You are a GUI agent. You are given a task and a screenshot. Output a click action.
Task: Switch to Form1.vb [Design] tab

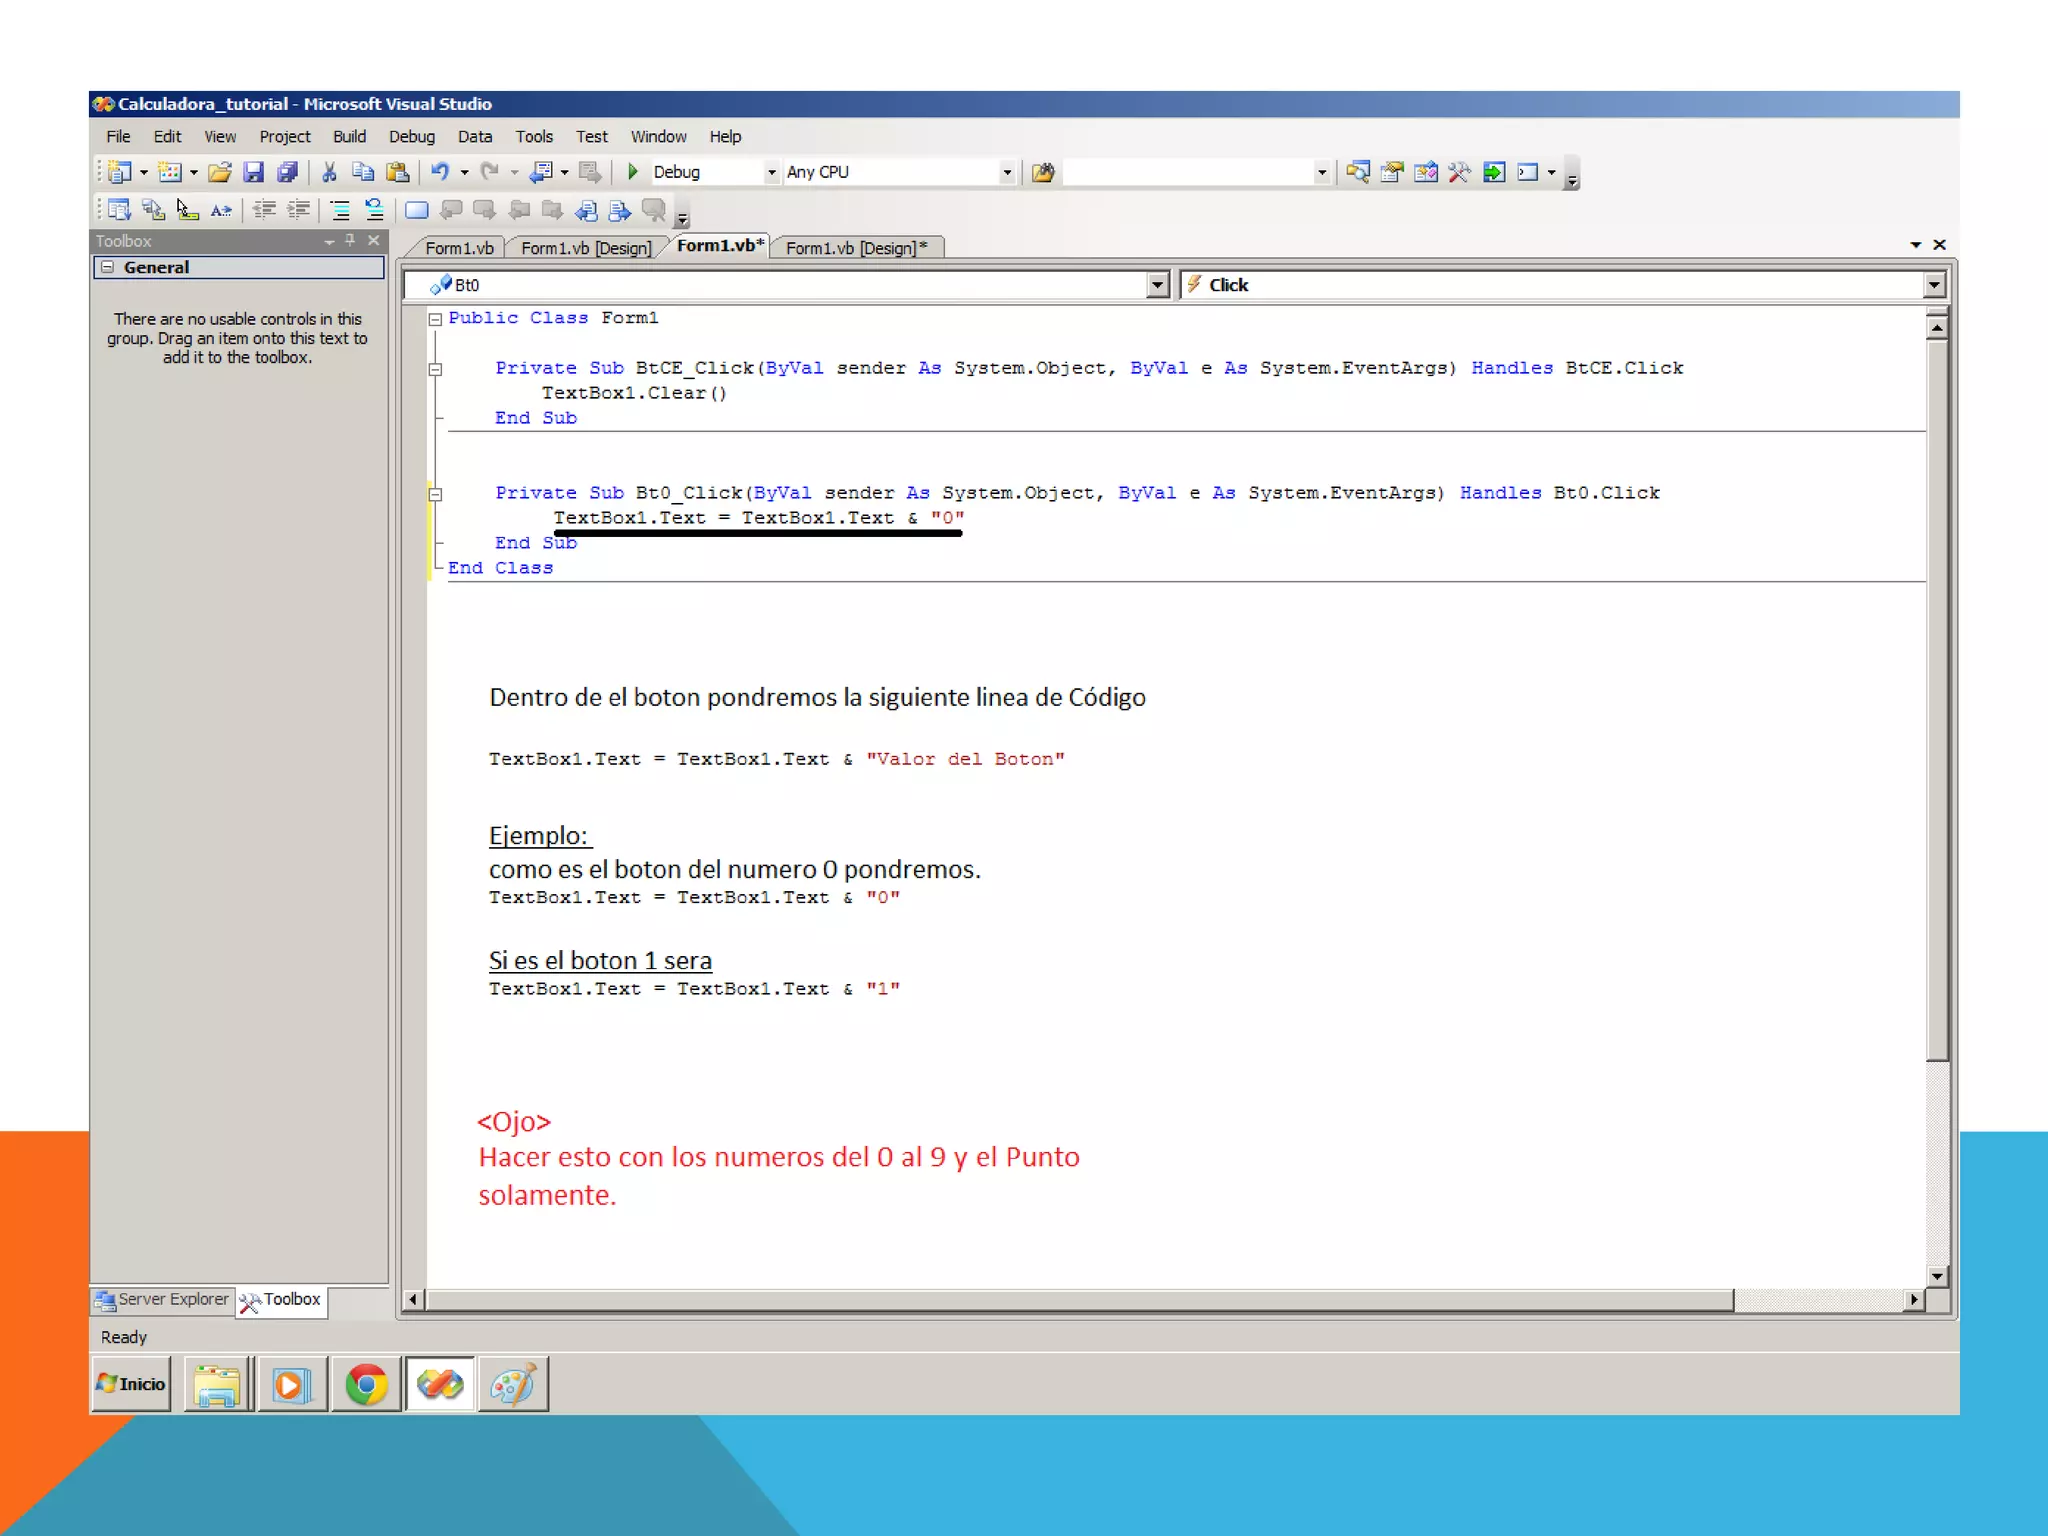coord(585,247)
